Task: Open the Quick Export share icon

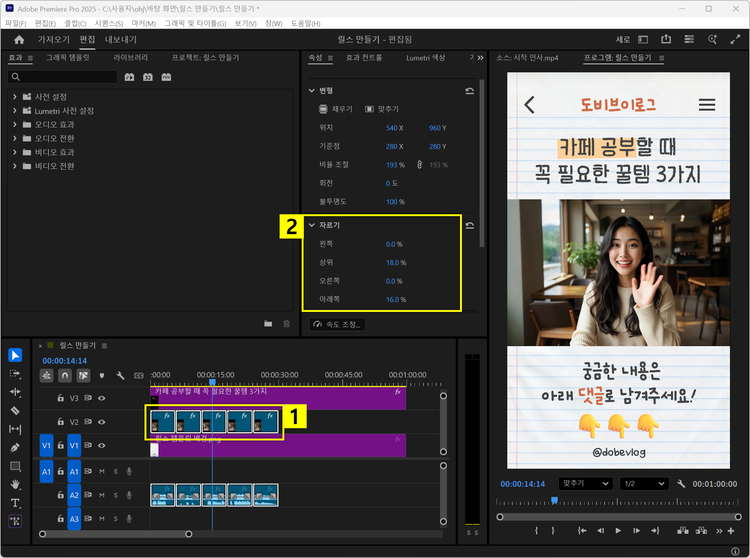Action: (666, 39)
